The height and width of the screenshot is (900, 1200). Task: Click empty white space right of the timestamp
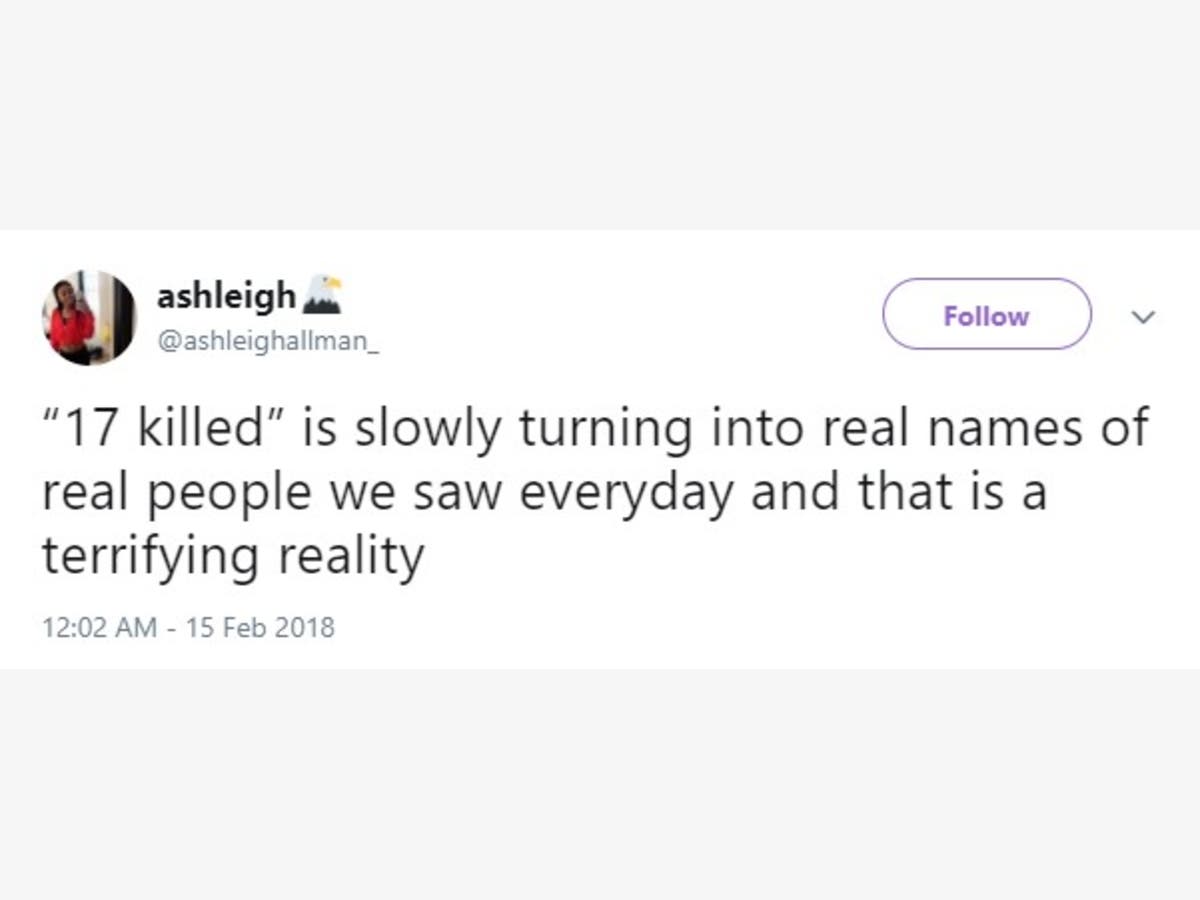(x=750, y=628)
